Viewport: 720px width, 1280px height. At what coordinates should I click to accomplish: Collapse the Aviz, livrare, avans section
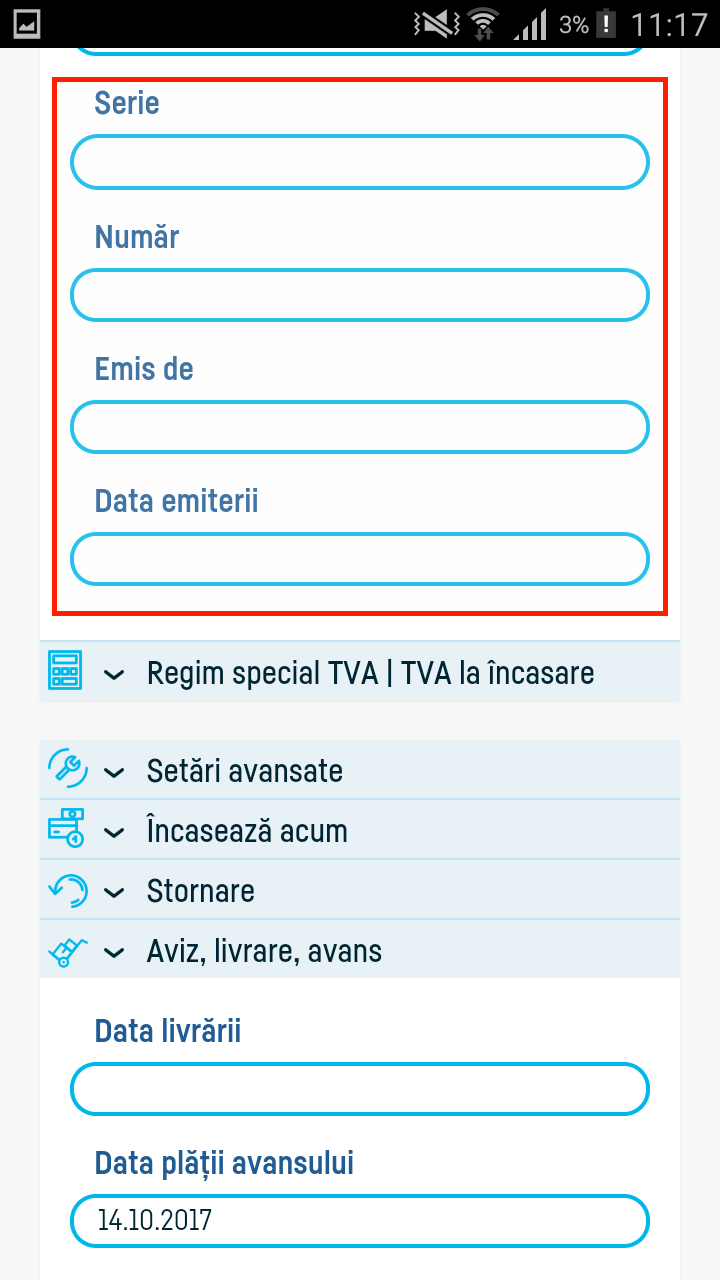coord(114,950)
